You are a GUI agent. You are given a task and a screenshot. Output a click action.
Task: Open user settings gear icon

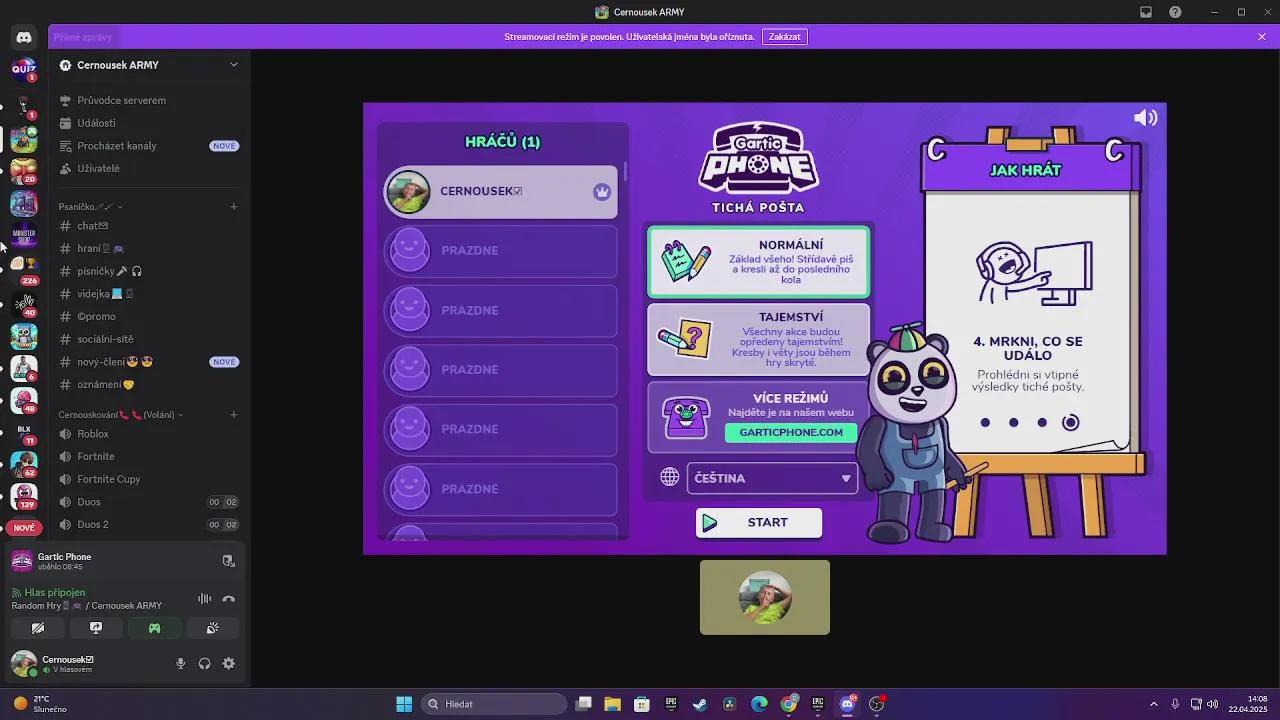coord(229,663)
